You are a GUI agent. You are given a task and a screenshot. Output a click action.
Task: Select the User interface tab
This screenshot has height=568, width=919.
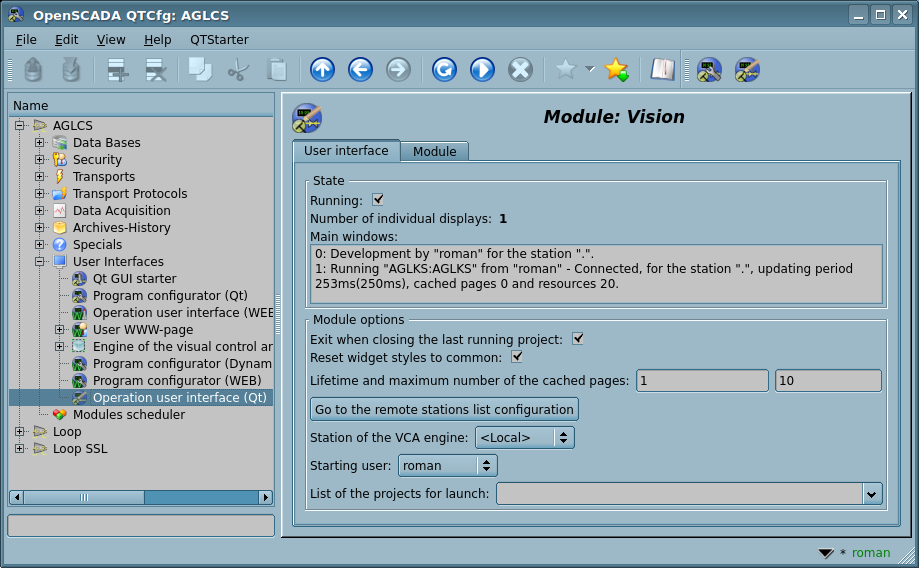(x=346, y=151)
